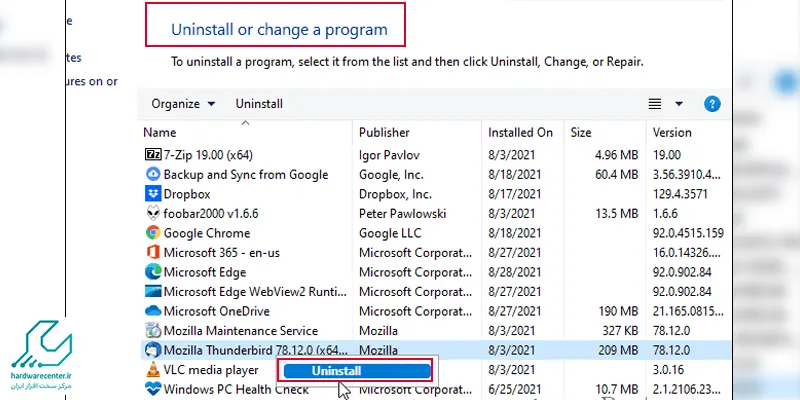This screenshot has width=800, height=400.
Task: Select the Microsoft 365 - en-us entry
Action: 221,253
